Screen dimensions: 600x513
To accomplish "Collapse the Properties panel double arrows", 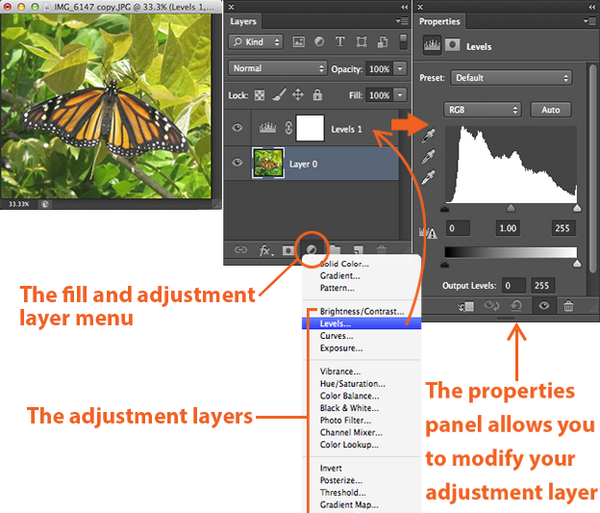I will (592, 7).
